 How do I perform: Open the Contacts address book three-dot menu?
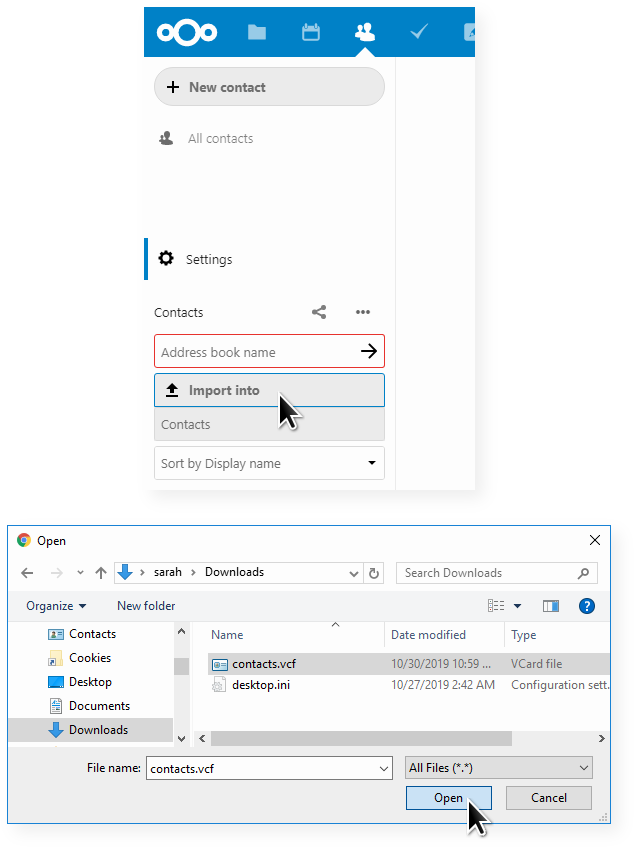click(363, 312)
